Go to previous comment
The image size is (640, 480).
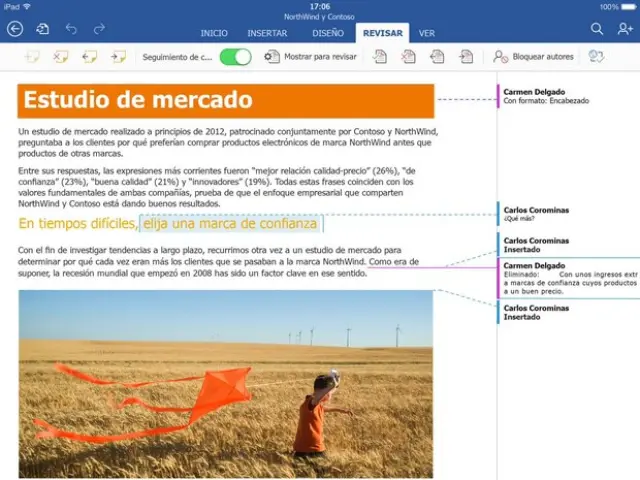pyautogui.click(x=90, y=57)
